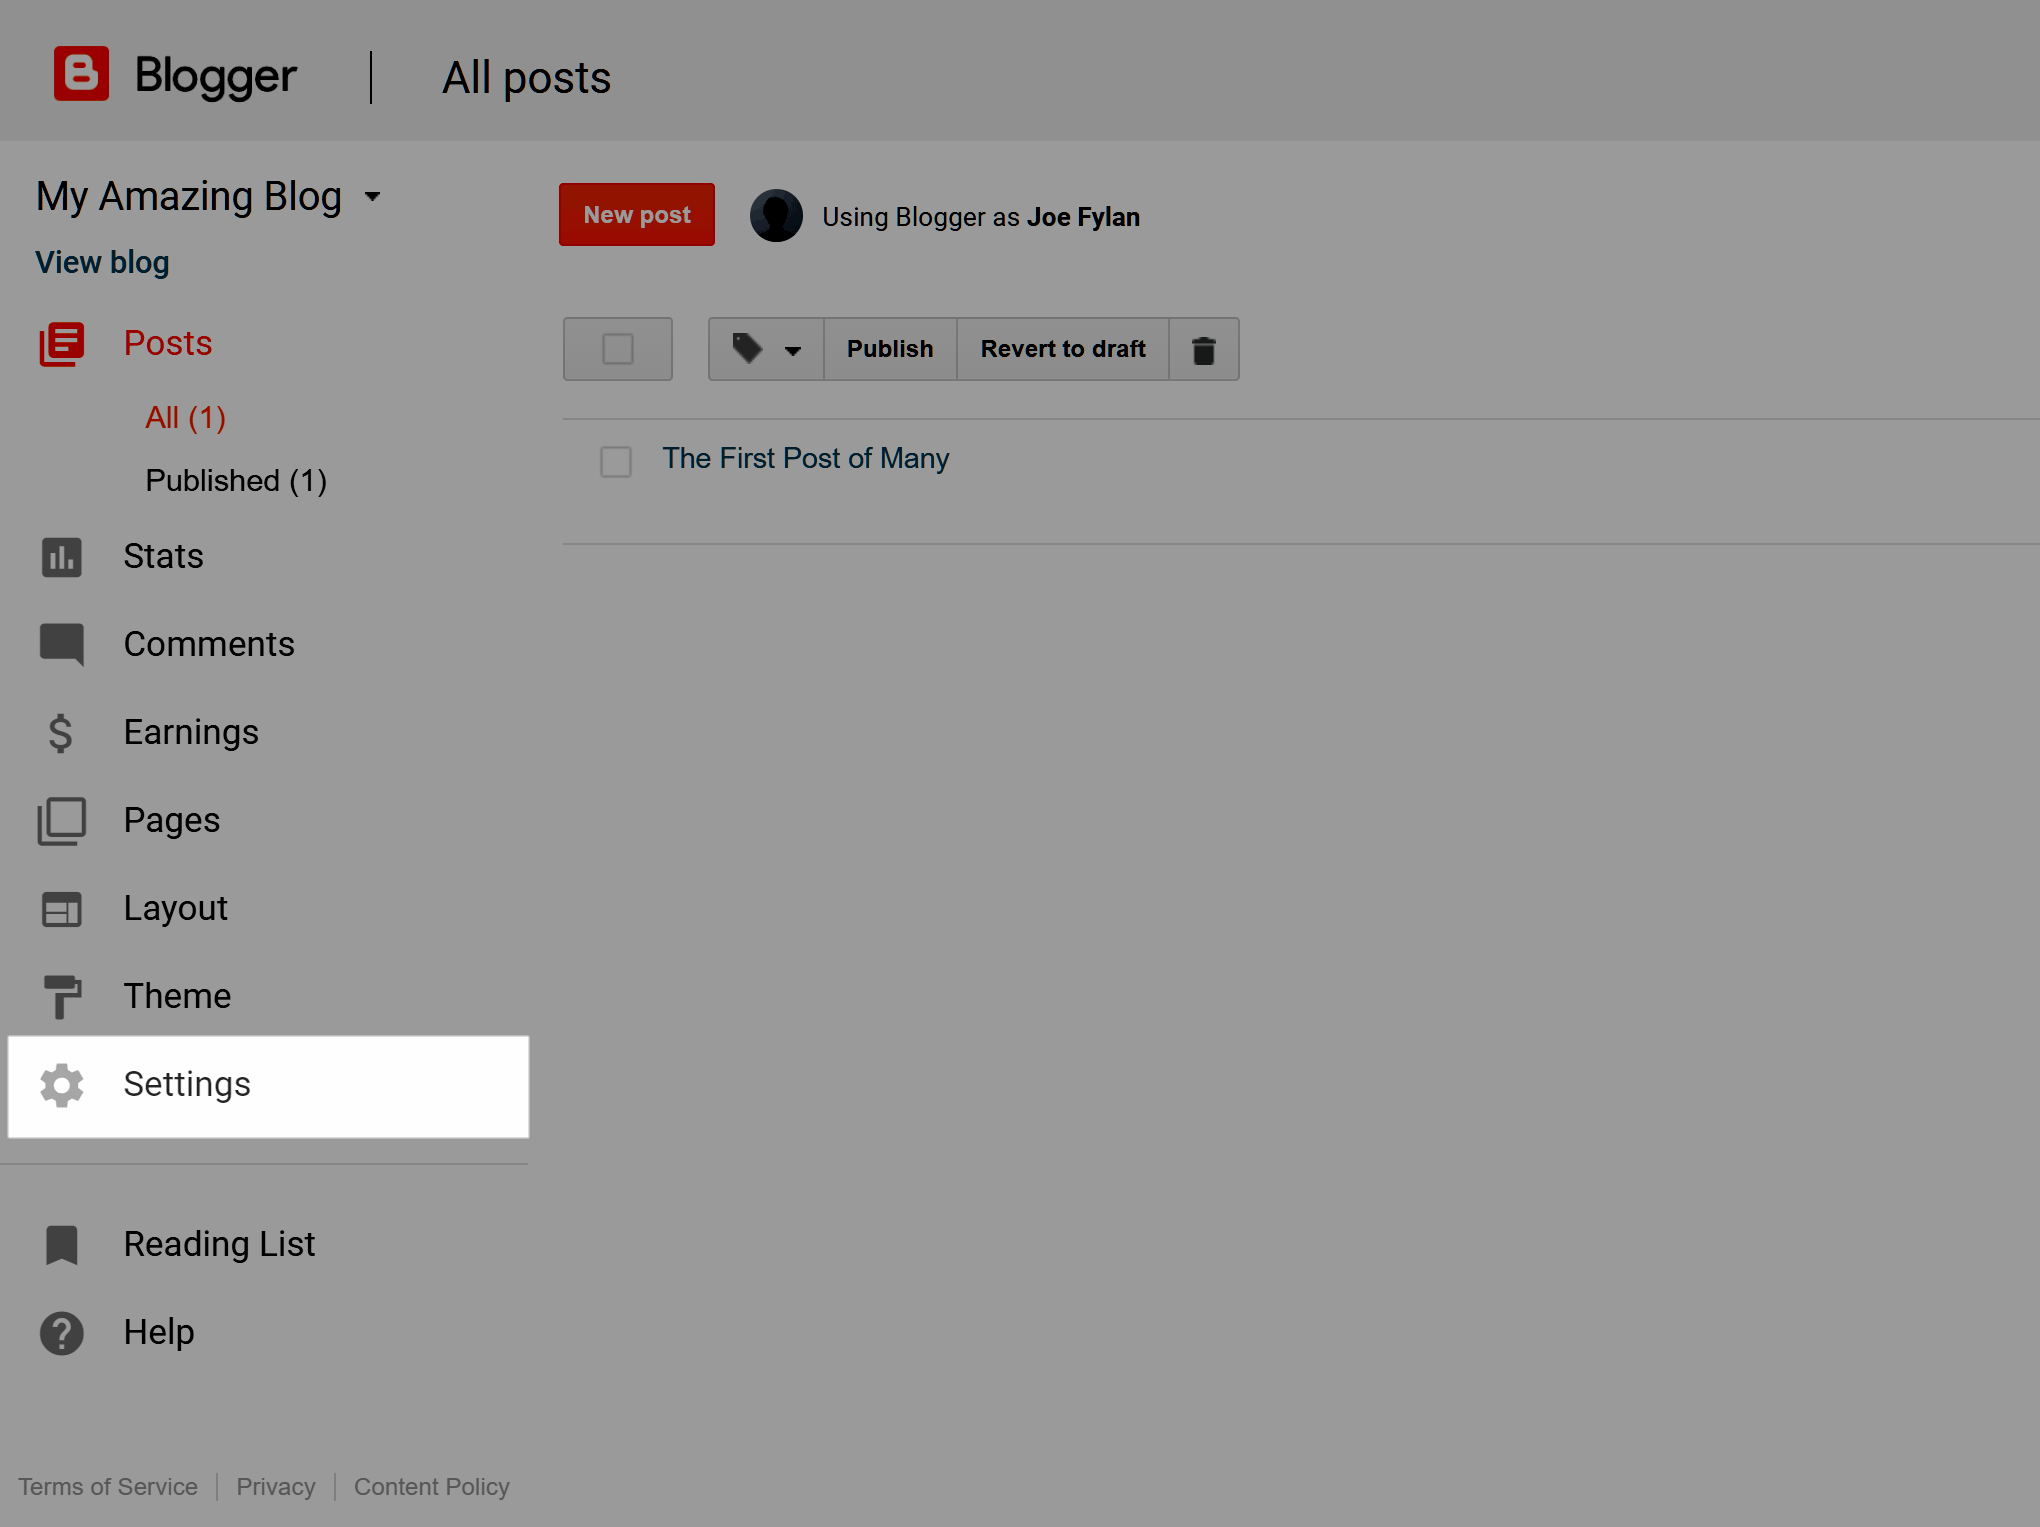This screenshot has width=2040, height=1527.
Task: Go to Earnings section
Action: (x=191, y=733)
